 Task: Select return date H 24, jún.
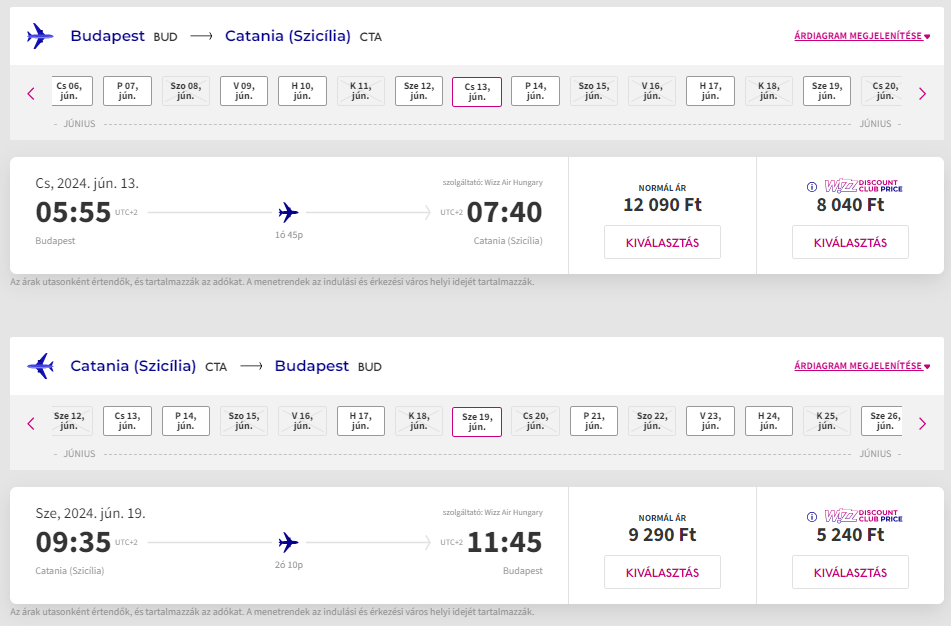click(x=769, y=421)
